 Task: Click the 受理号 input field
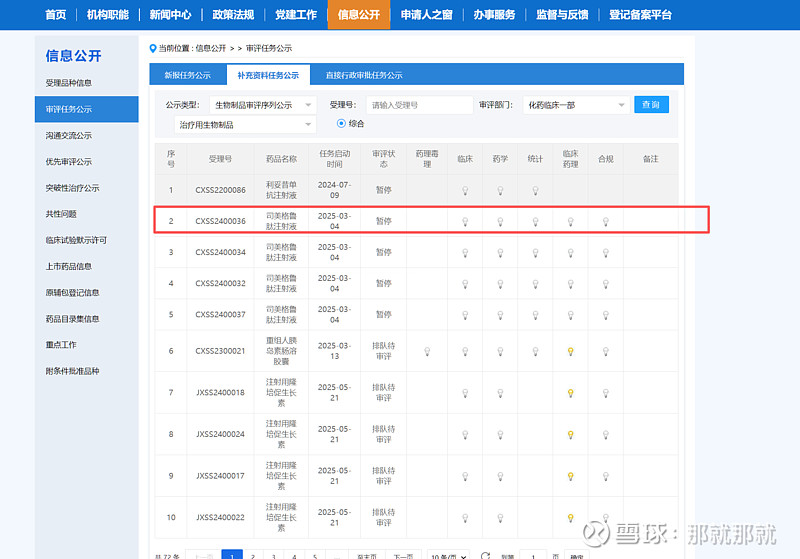[419, 105]
